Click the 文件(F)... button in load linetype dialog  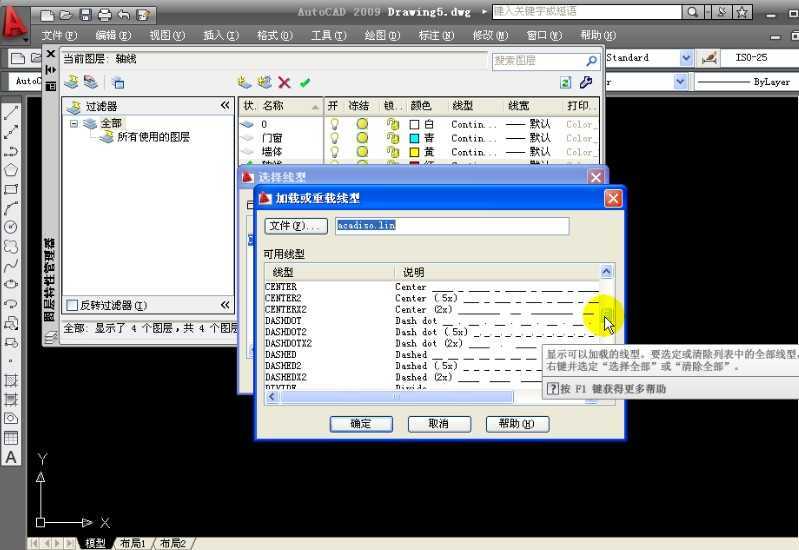[x=296, y=226]
